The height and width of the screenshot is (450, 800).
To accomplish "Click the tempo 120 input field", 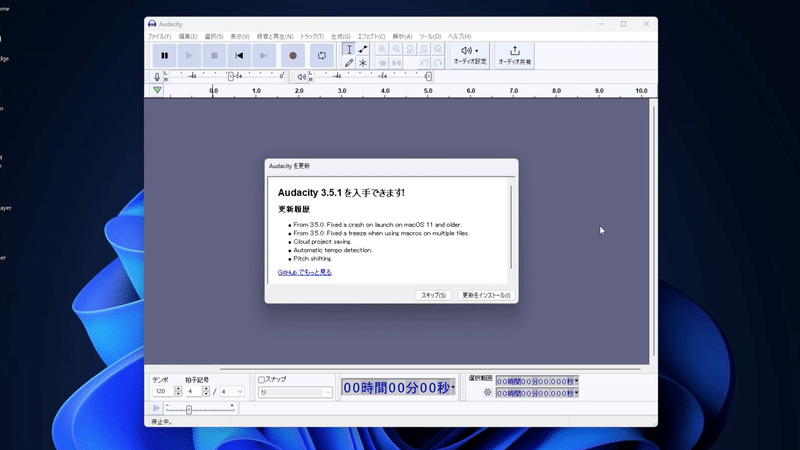I will 163,391.
